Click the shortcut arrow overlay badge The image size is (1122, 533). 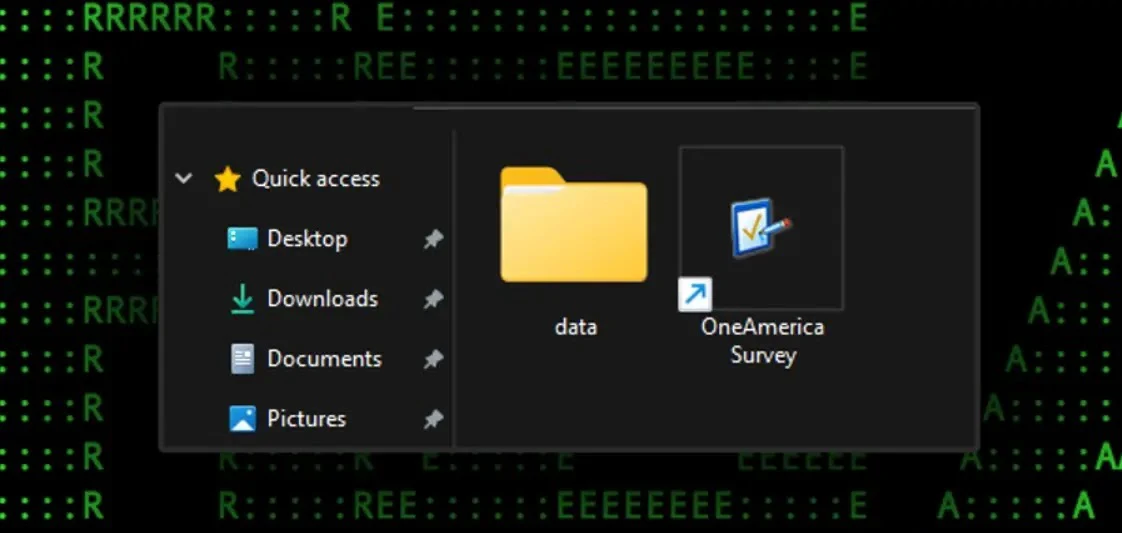click(695, 294)
